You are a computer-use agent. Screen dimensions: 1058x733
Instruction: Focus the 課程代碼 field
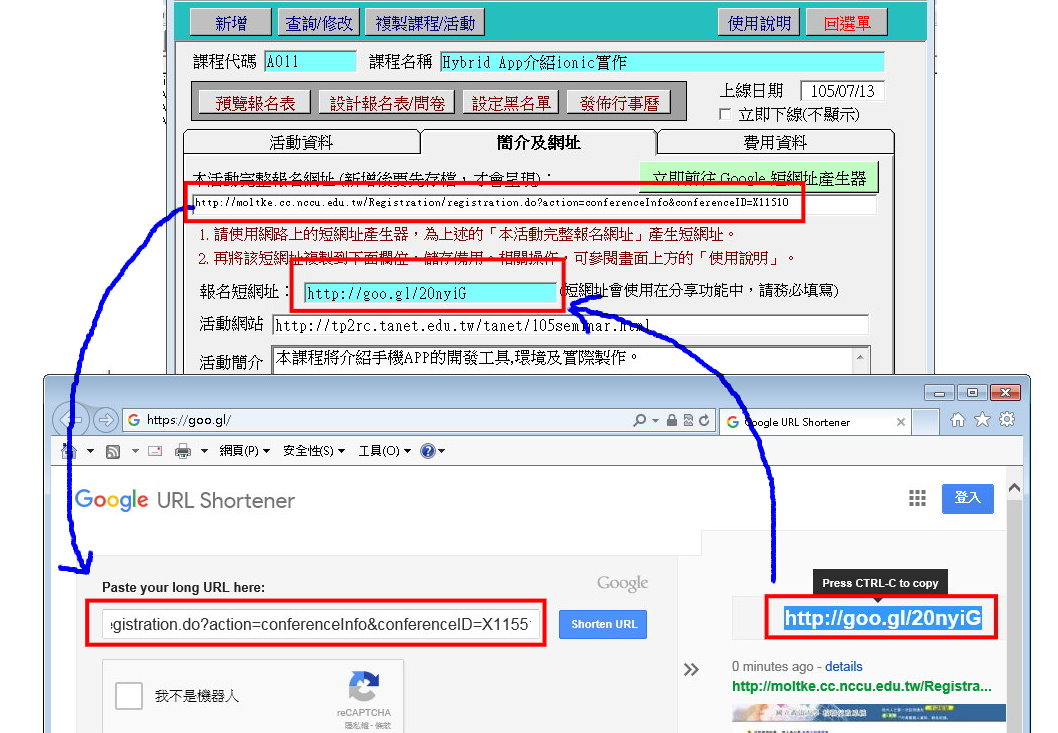tap(310, 61)
